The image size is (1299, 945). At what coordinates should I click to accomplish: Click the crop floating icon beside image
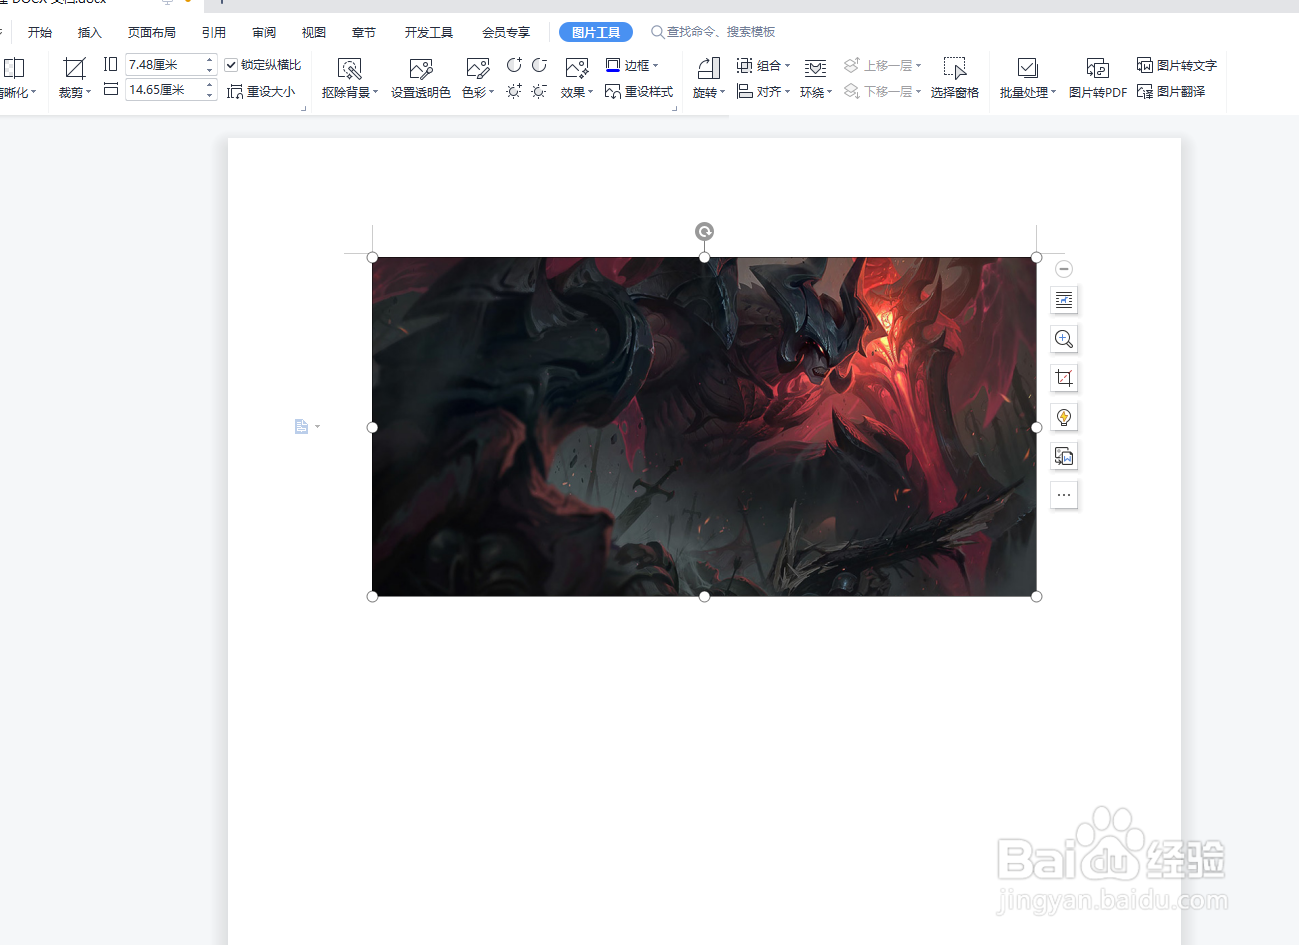(x=1064, y=378)
